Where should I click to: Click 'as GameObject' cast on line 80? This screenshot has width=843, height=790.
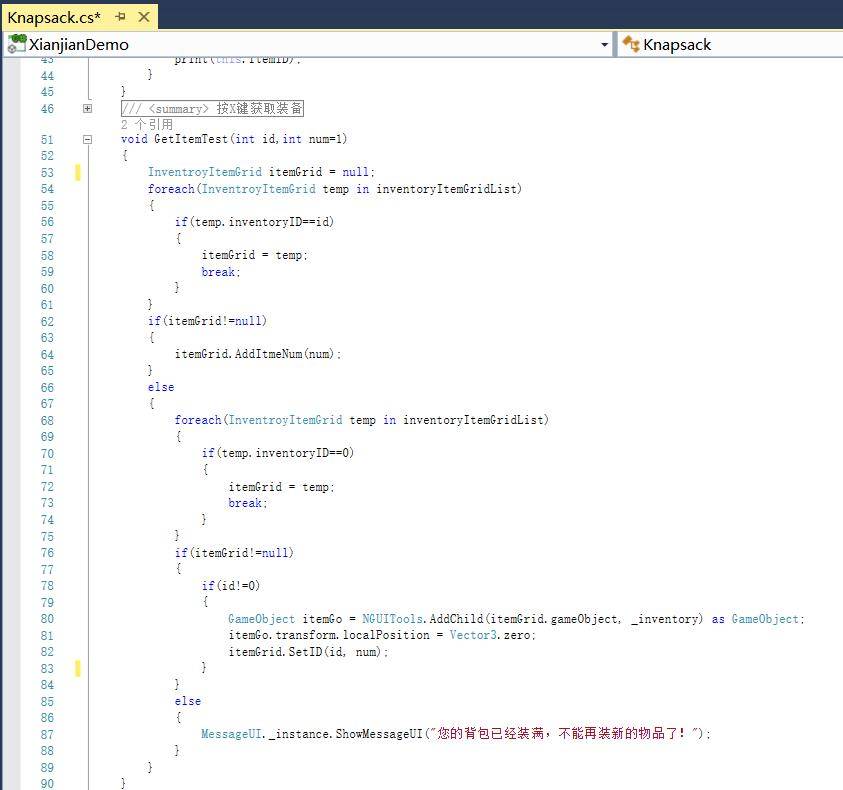click(x=755, y=619)
